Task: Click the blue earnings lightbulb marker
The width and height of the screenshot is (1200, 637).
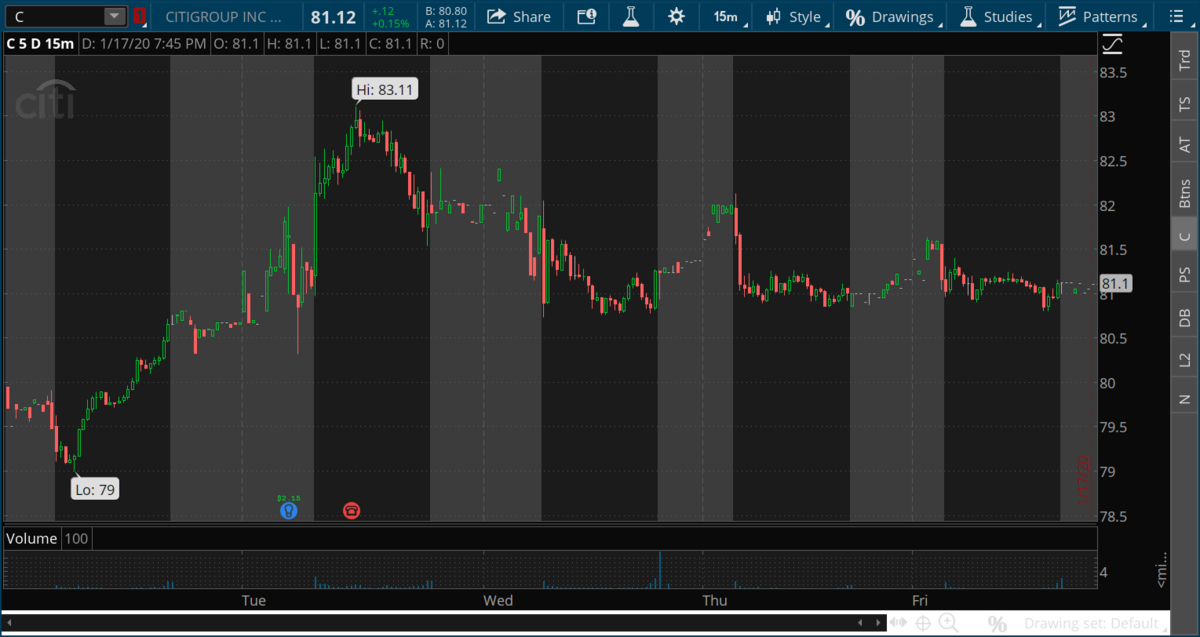Action: (289, 510)
